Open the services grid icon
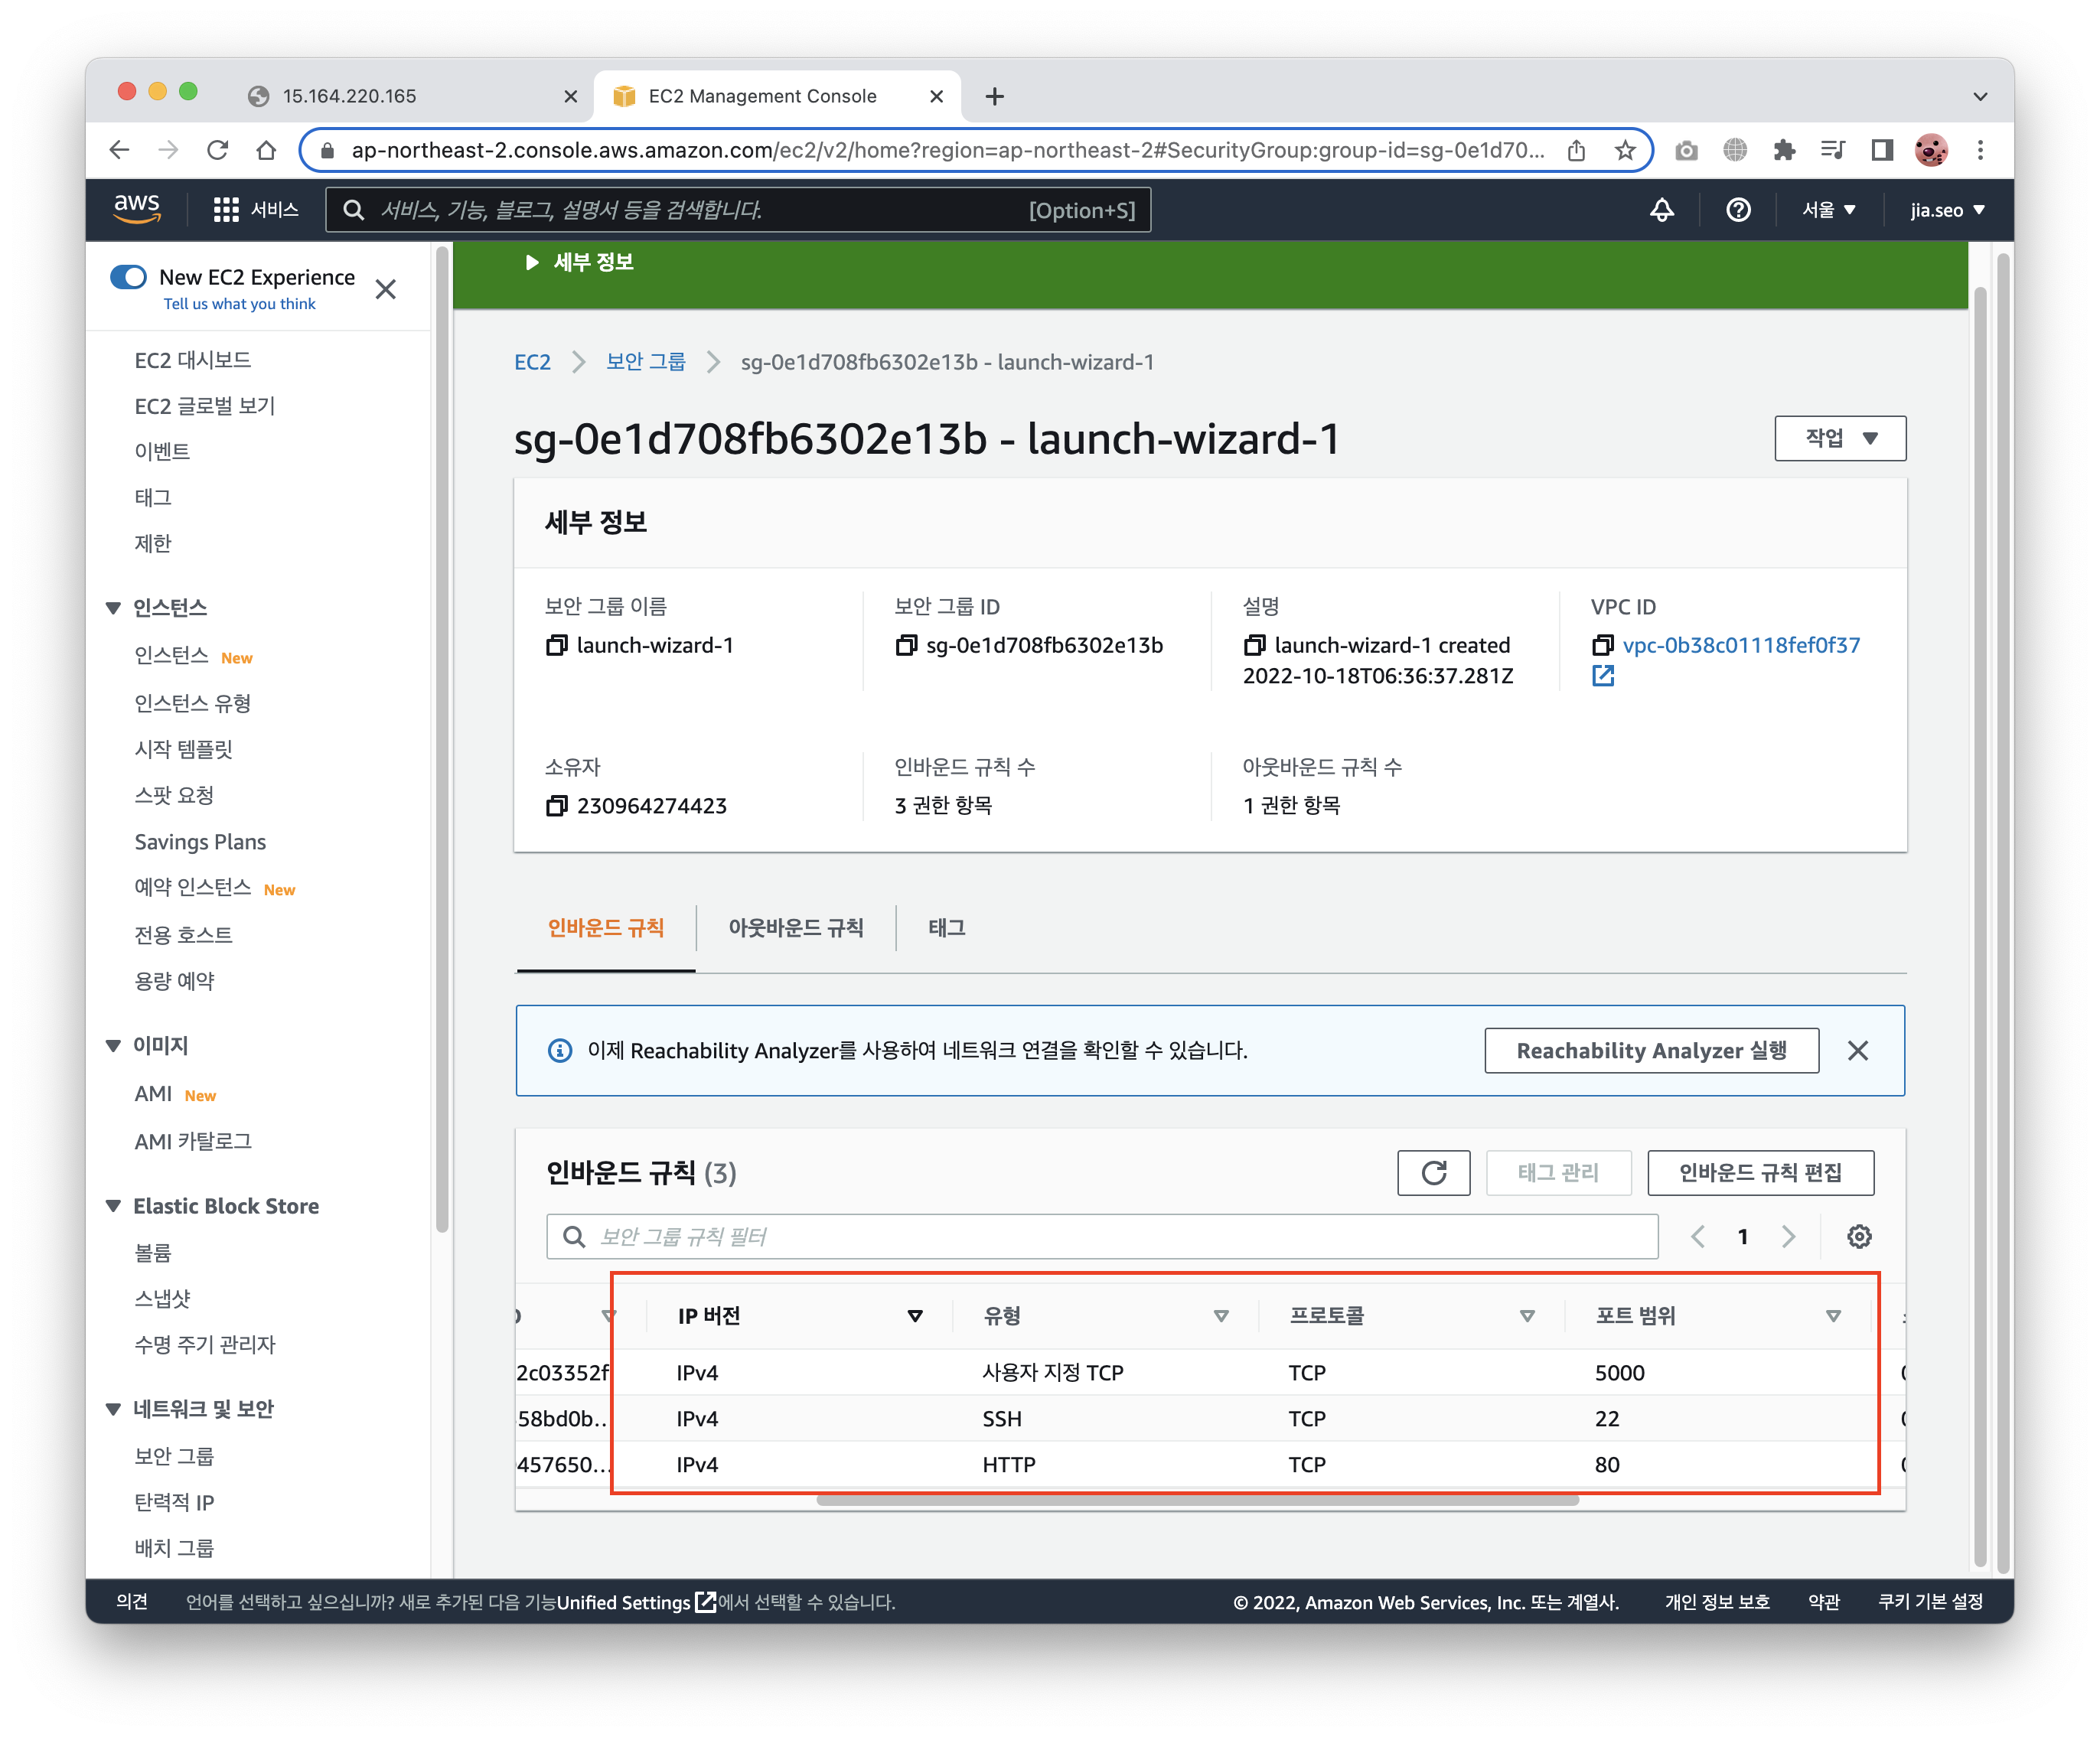 click(x=226, y=209)
